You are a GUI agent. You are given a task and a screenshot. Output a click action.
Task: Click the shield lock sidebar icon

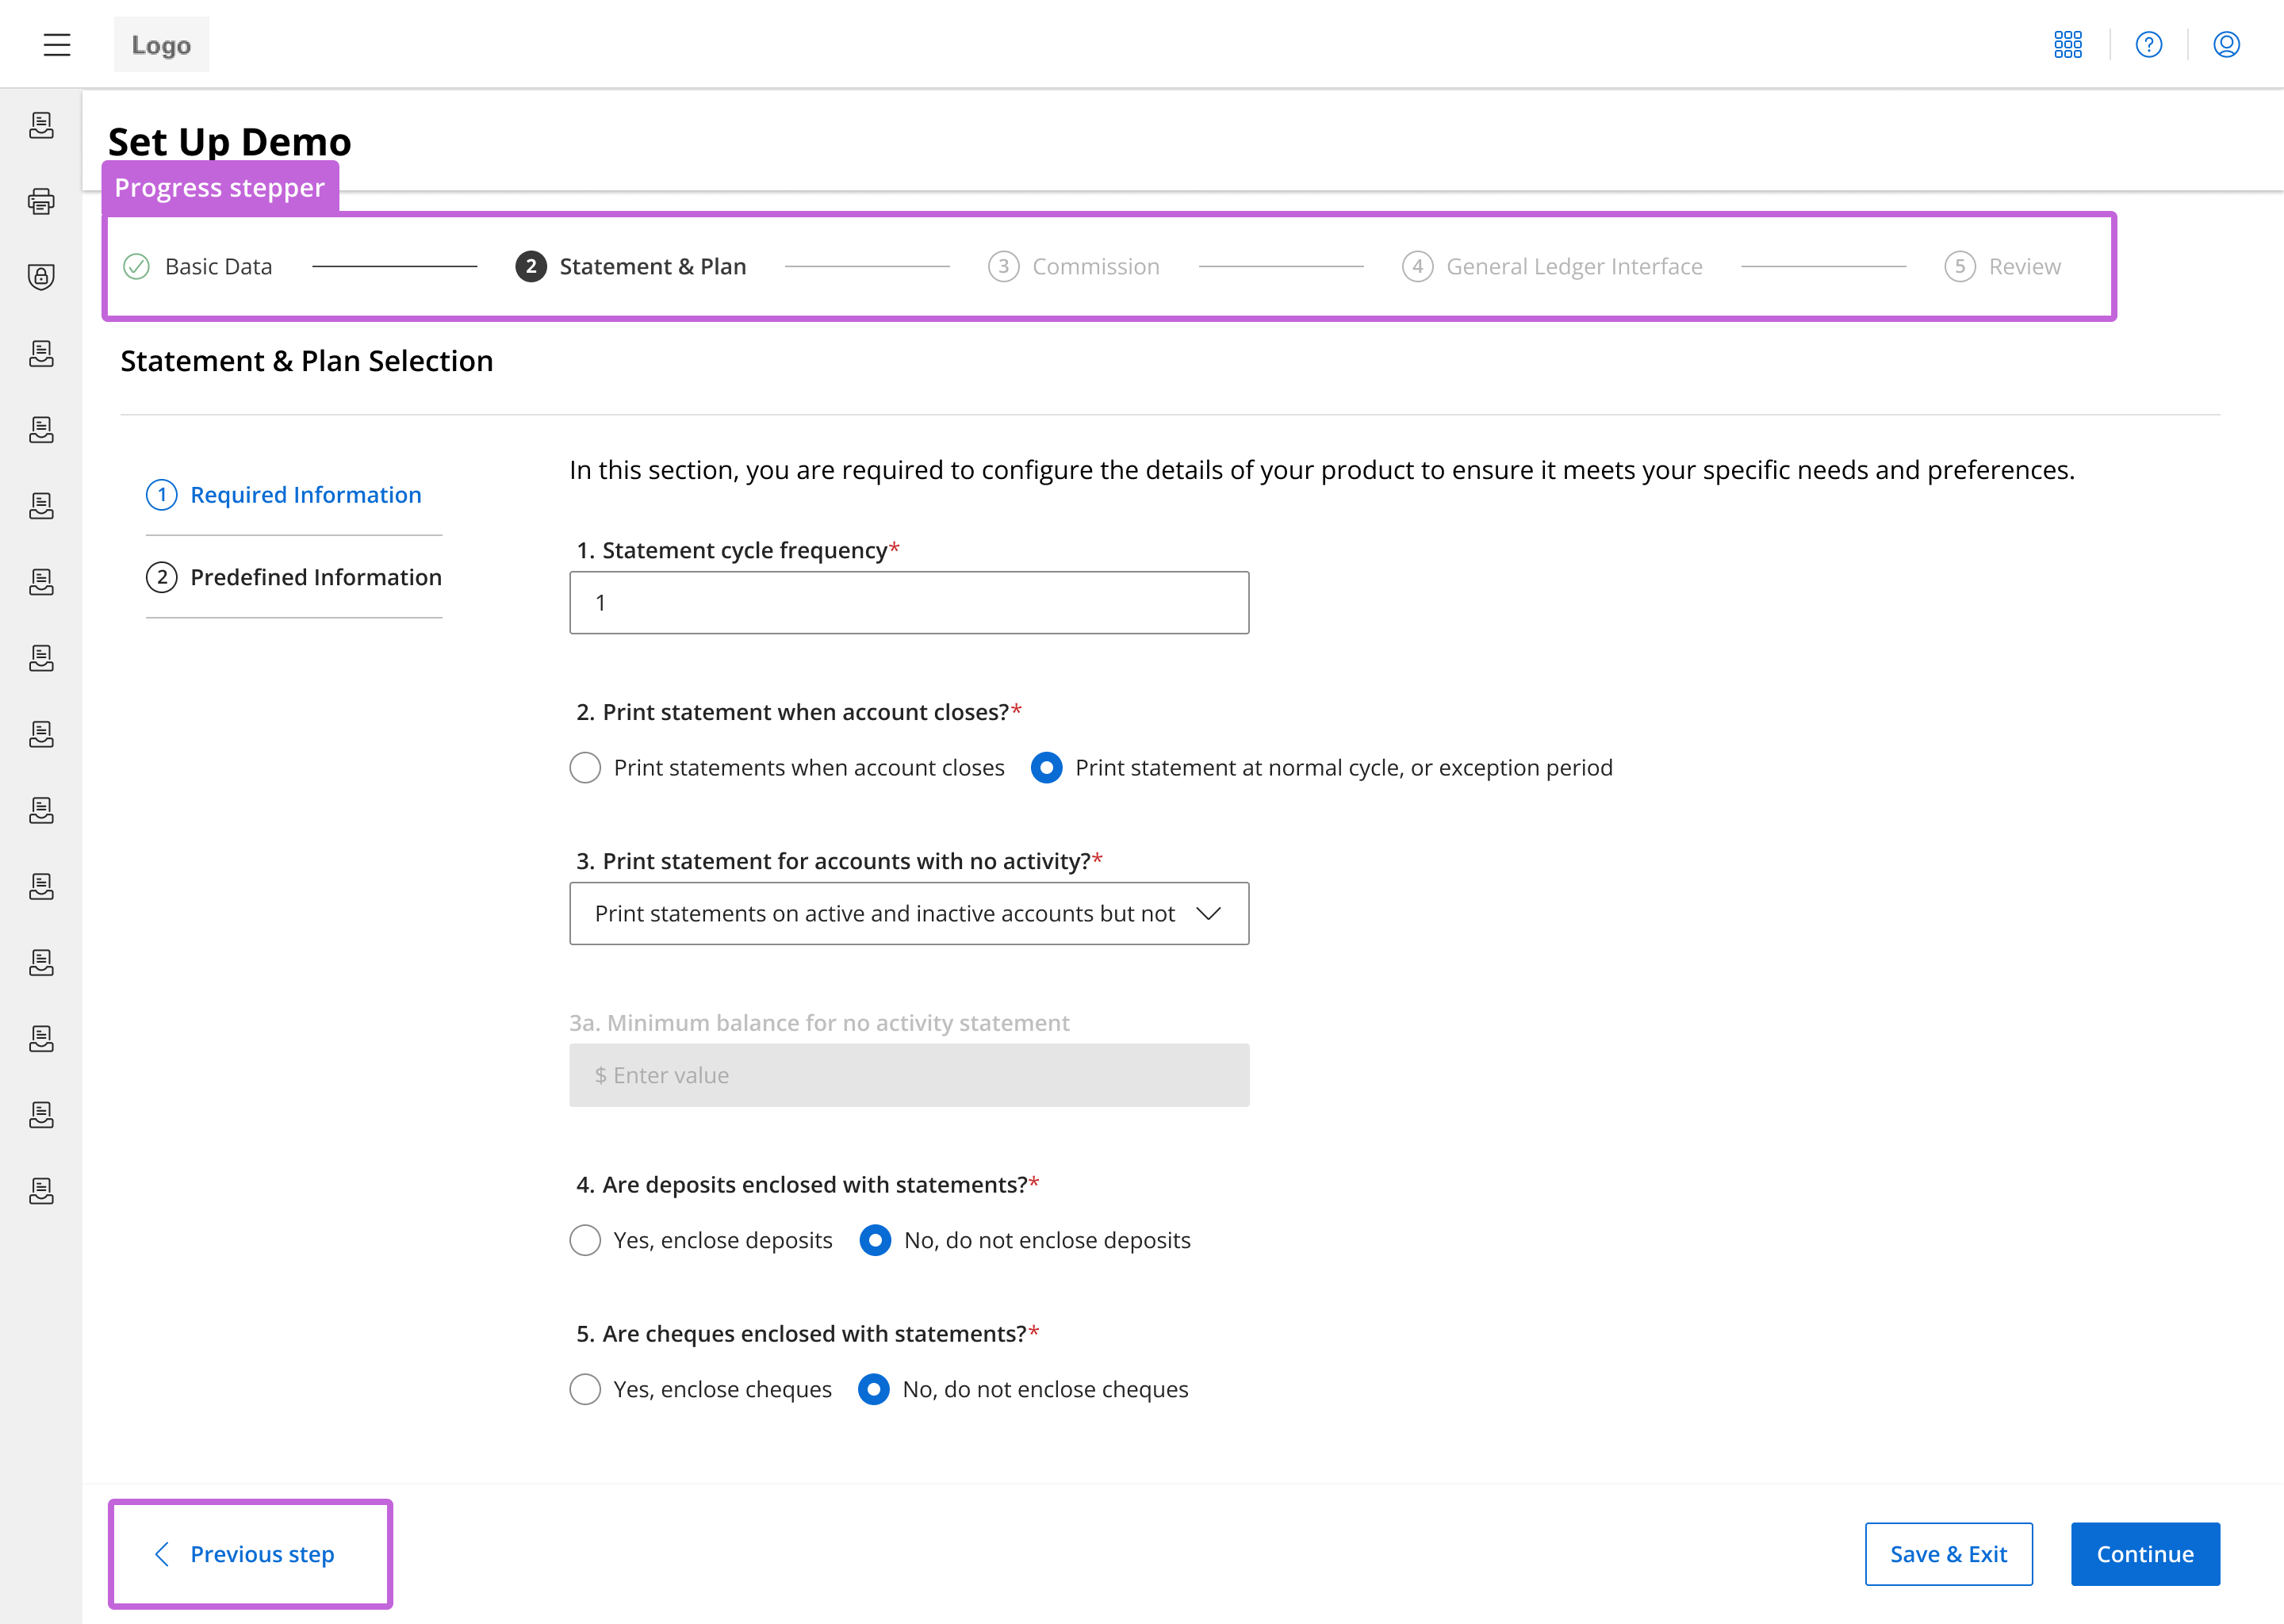click(x=41, y=277)
